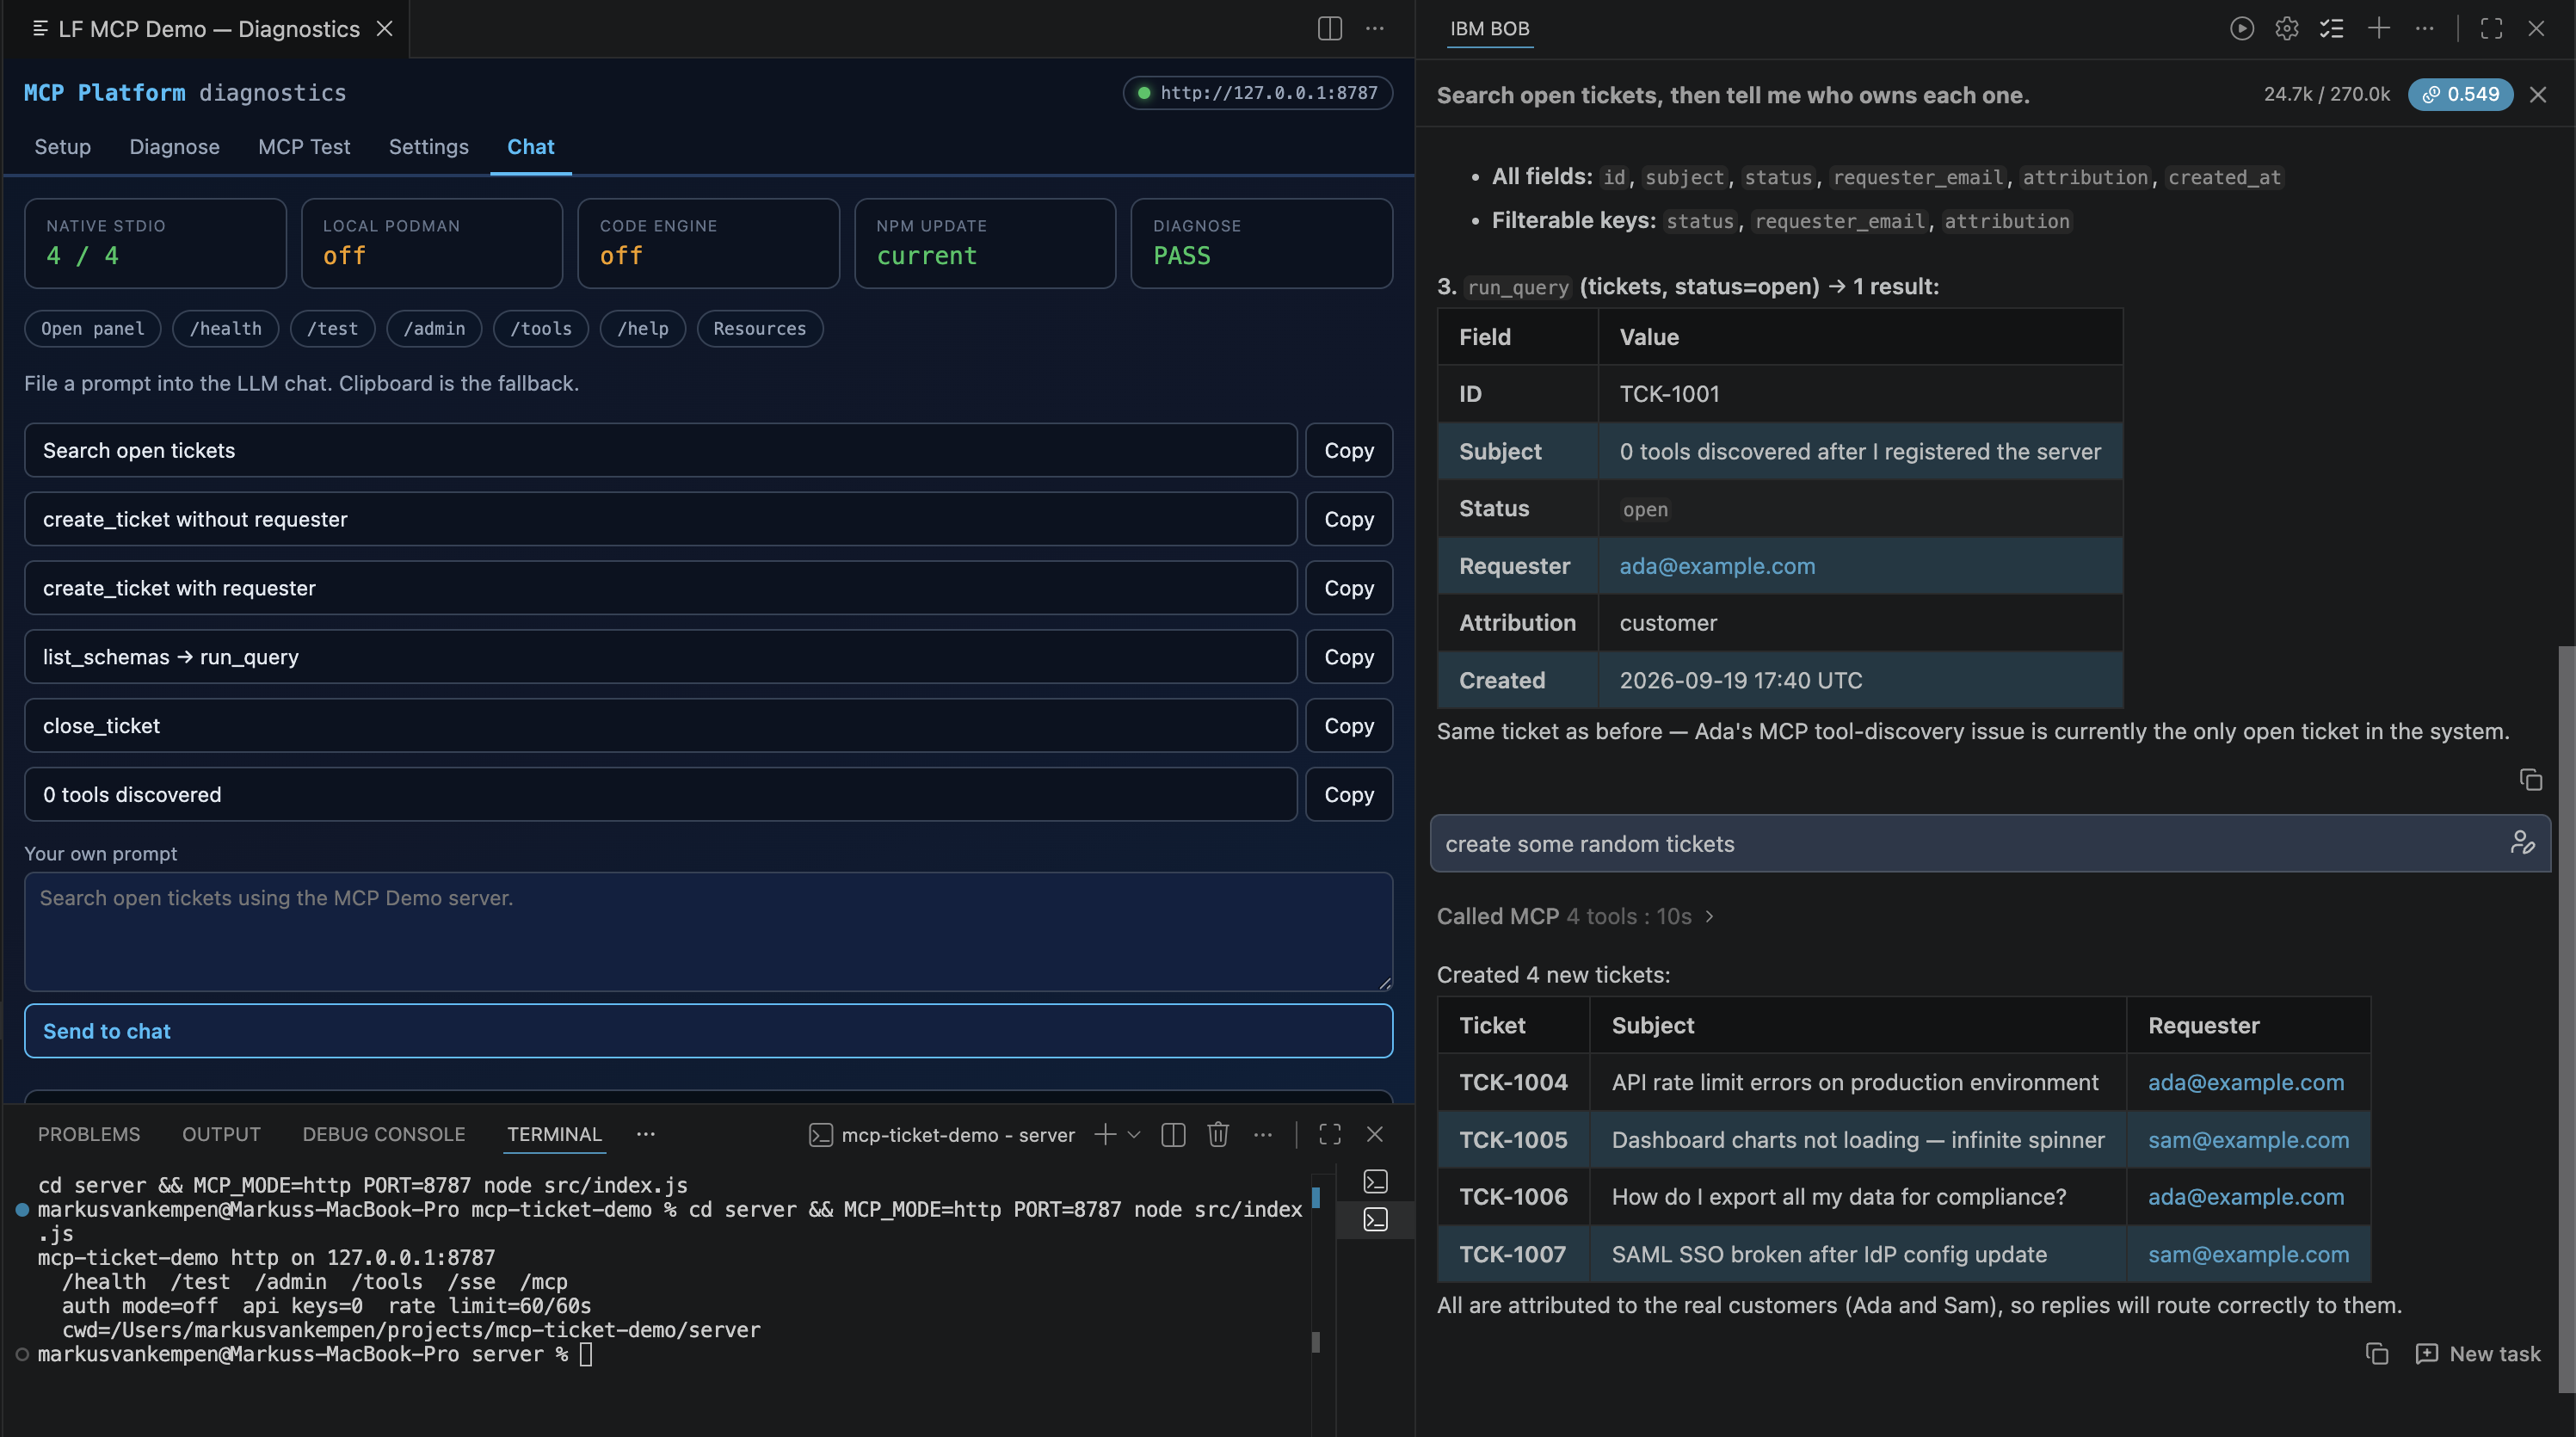Click the 'Your own prompt' text area
This screenshot has width=2576, height=1437.
tap(708, 931)
